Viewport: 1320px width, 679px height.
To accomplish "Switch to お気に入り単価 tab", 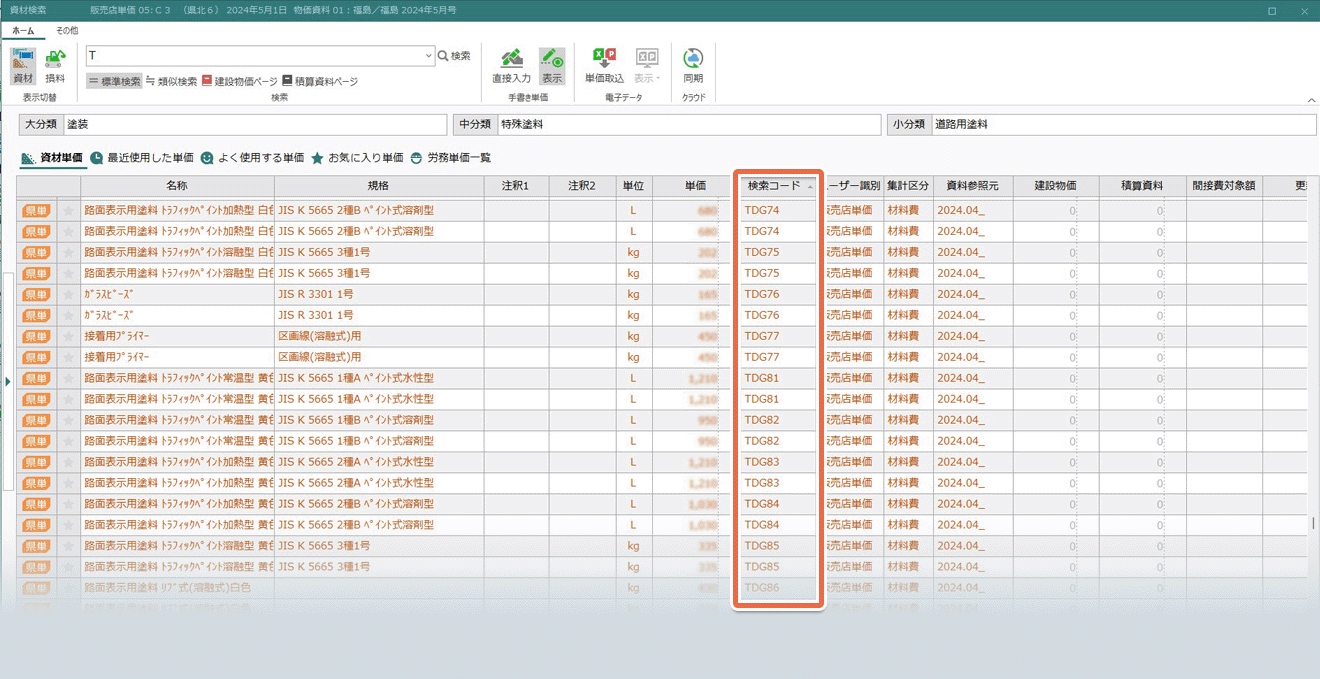I will 357,158.
